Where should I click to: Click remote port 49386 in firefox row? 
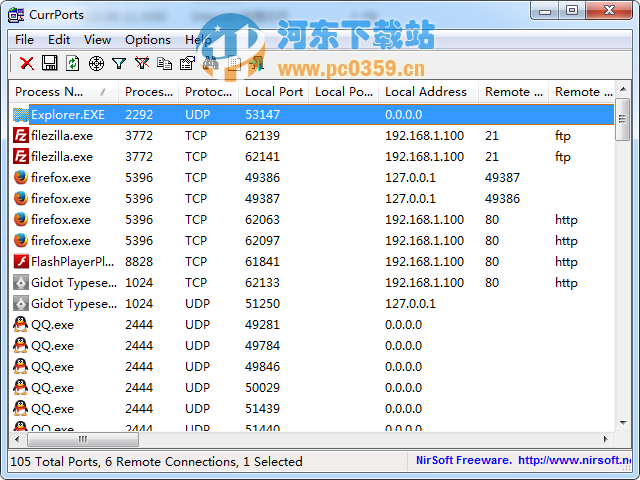point(502,199)
